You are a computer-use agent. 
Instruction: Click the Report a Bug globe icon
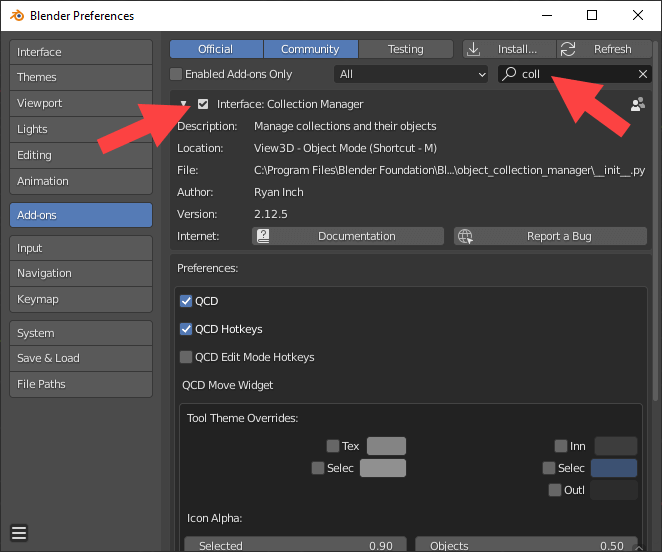(465, 236)
